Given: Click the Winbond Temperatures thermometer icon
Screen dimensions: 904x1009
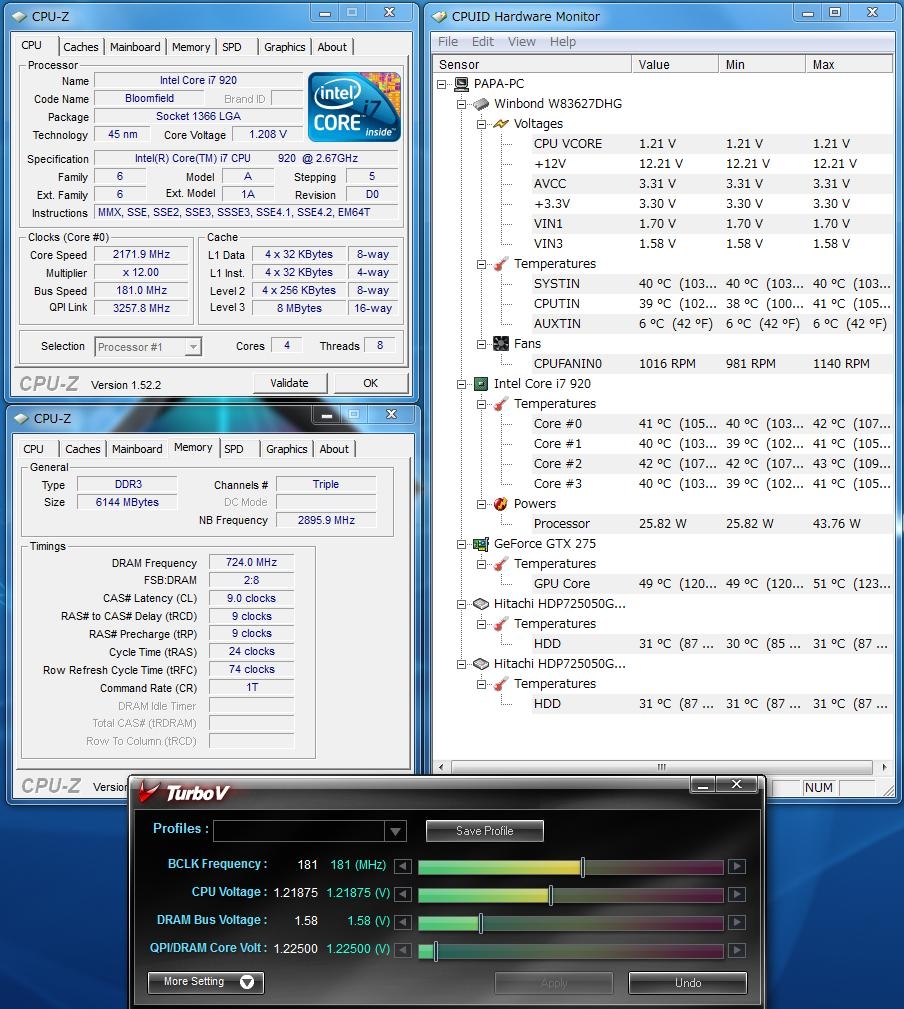Looking at the screenshot, I should [x=501, y=264].
